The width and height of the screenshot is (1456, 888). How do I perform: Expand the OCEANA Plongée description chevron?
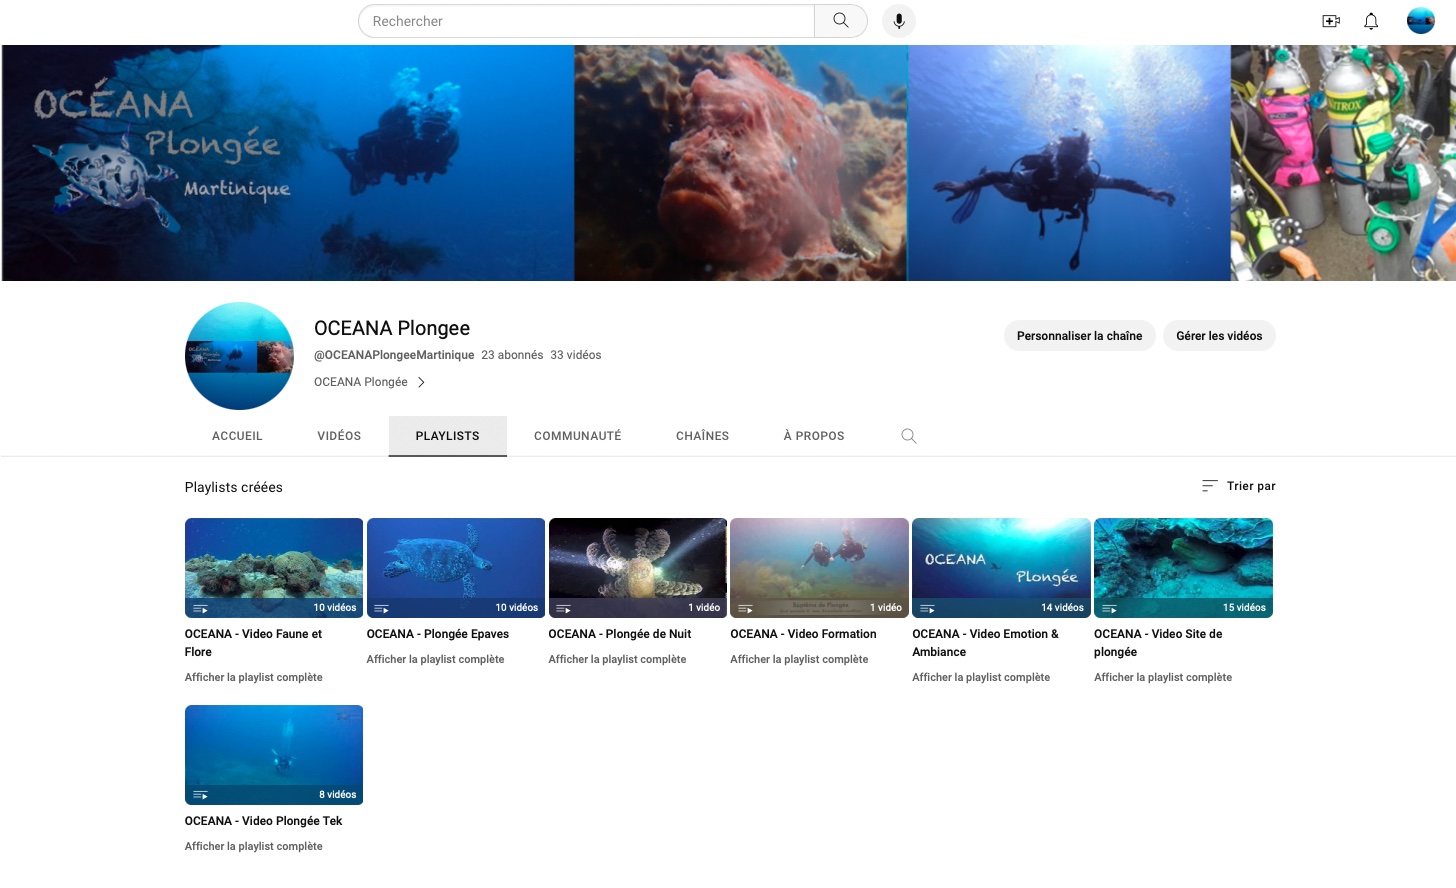click(x=421, y=382)
